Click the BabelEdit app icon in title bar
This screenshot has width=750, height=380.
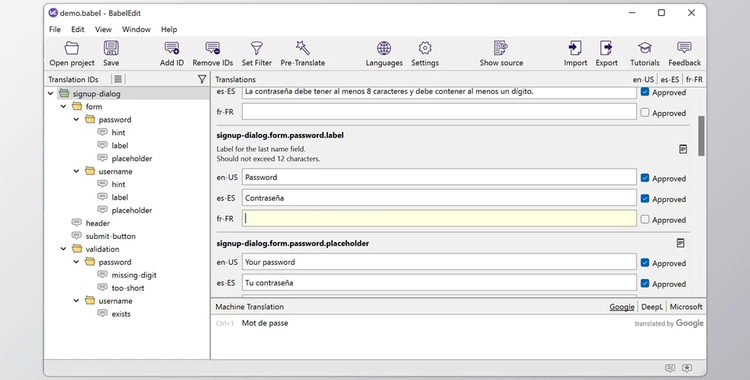coord(53,12)
